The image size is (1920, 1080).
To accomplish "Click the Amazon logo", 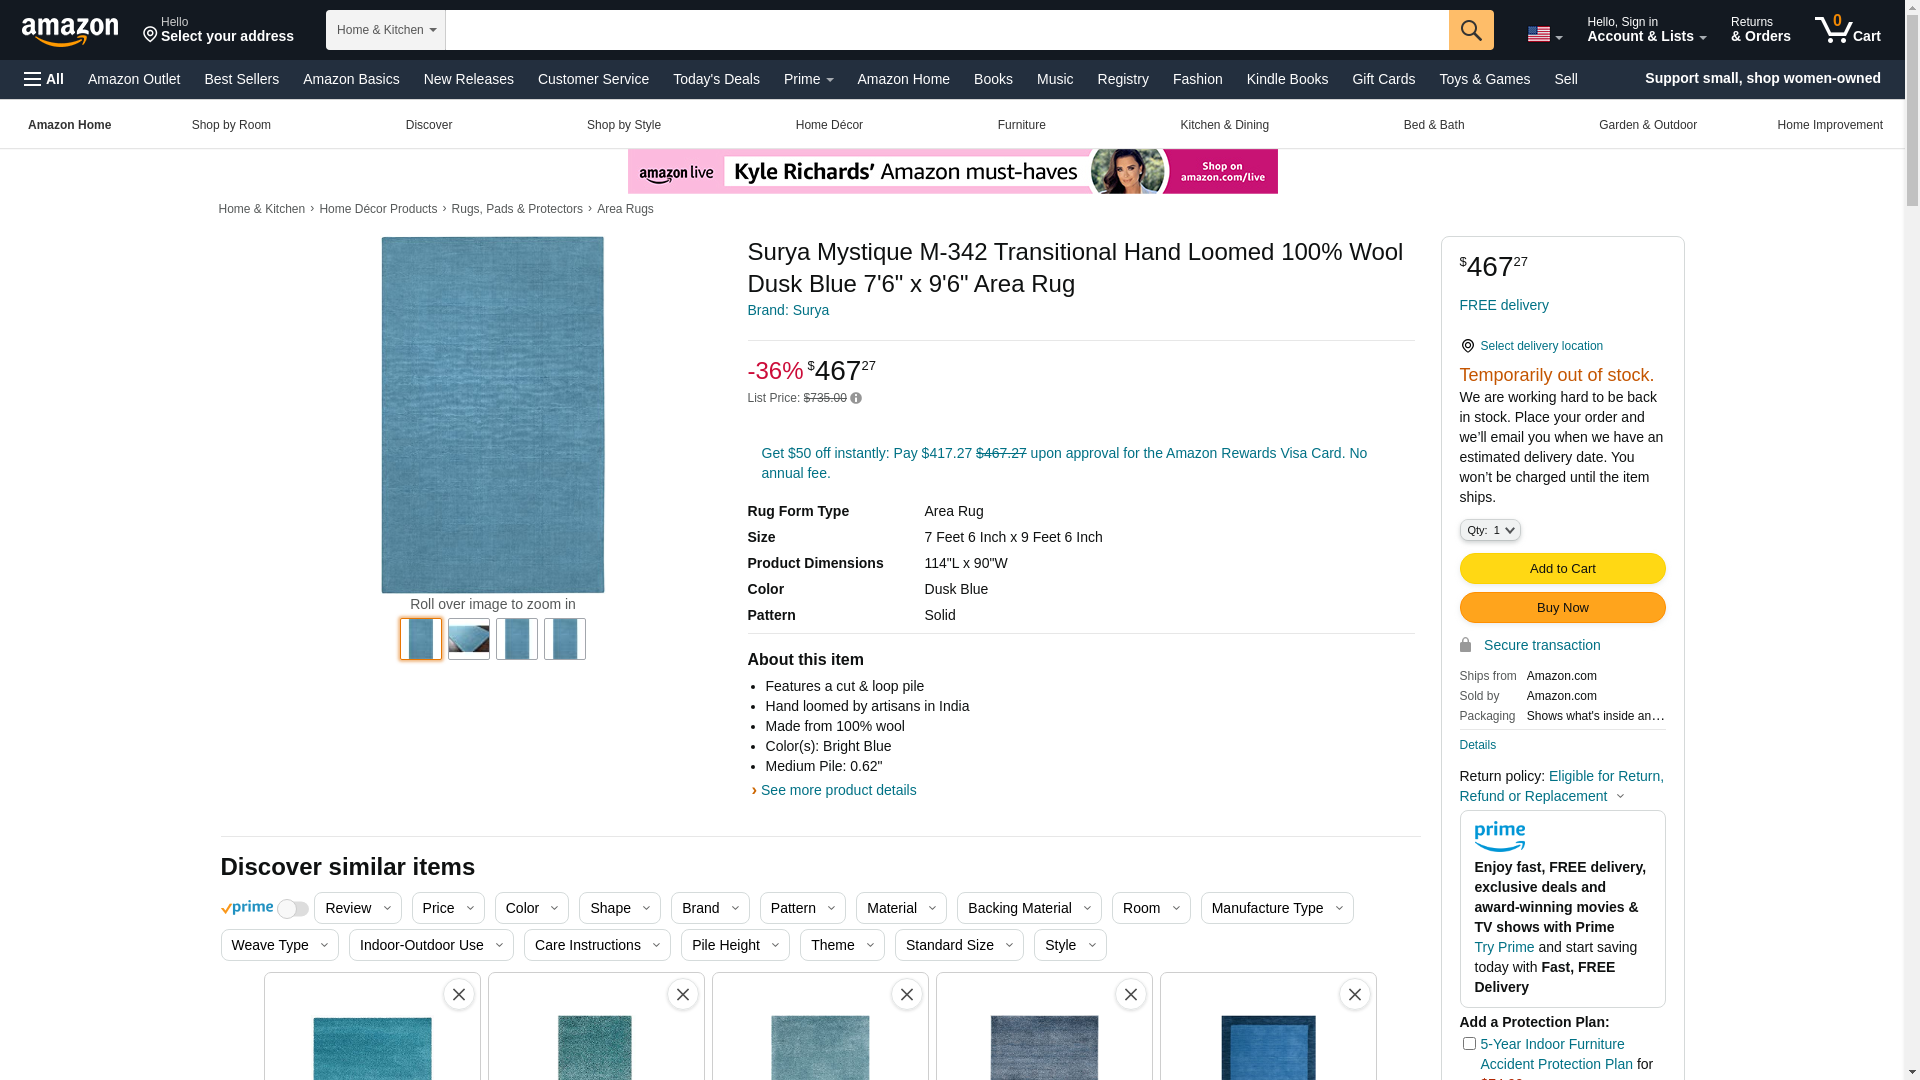I will pyautogui.click(x=70, y=31).
